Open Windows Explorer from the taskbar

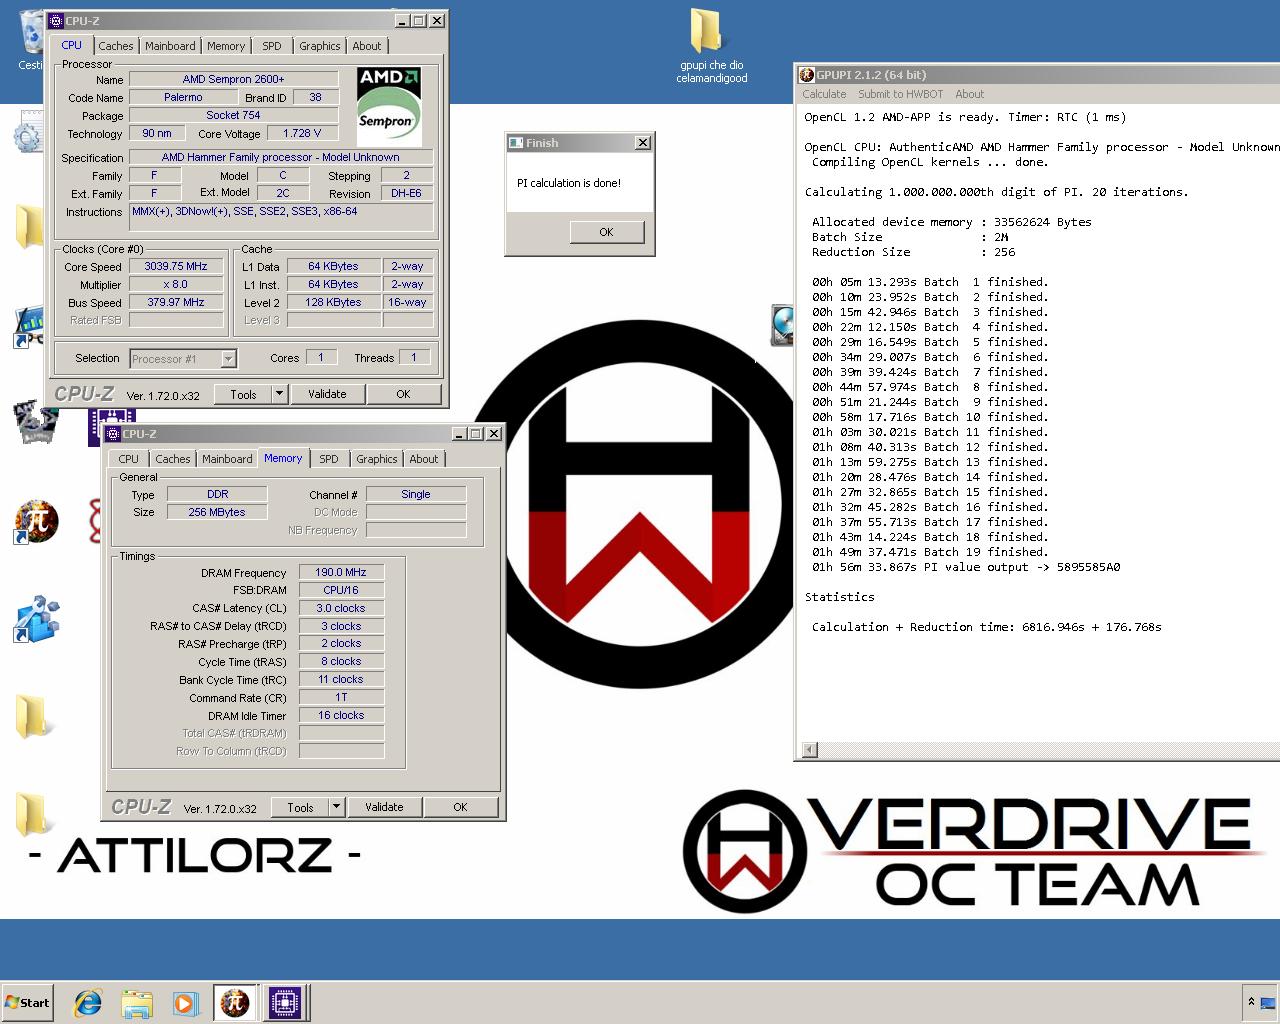coord(137,1002)
